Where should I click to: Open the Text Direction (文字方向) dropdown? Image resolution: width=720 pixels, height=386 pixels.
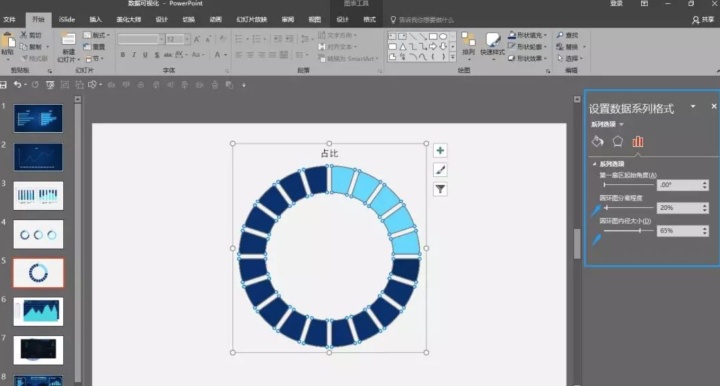pyautogui.click(x=337, y=35)
